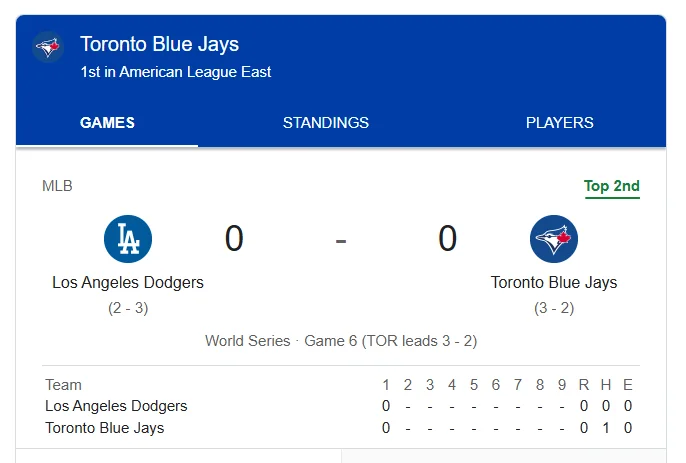This screenshot has width=686, height=463.
Task: Click the Dodgers (2 - 3) series record
Action: click(x=128, y=308)
